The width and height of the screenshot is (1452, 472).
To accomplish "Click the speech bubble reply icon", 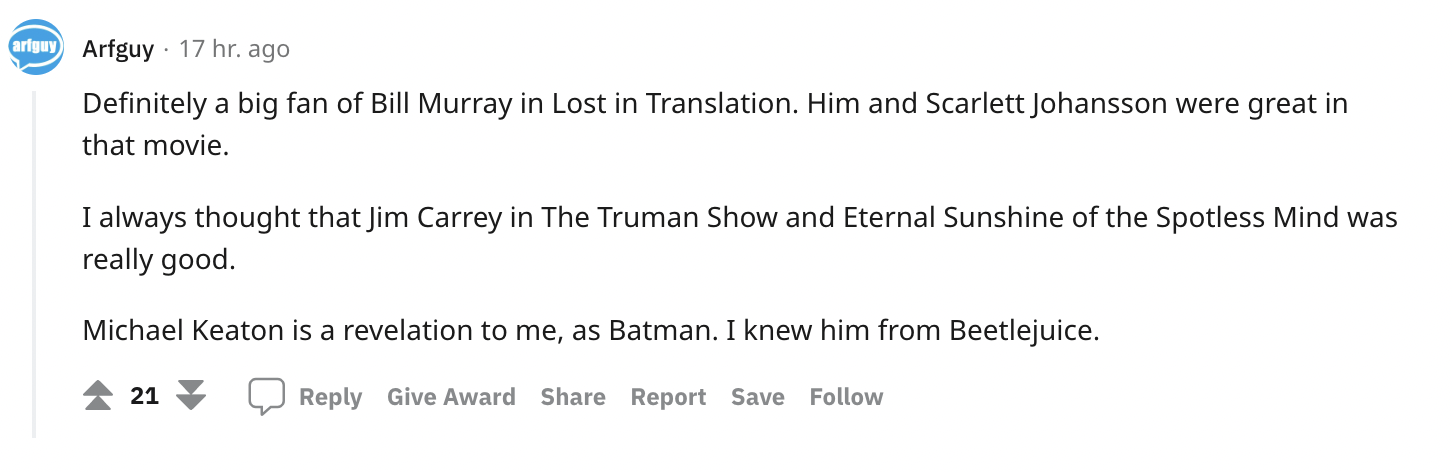I will click(x=267, y=397).
